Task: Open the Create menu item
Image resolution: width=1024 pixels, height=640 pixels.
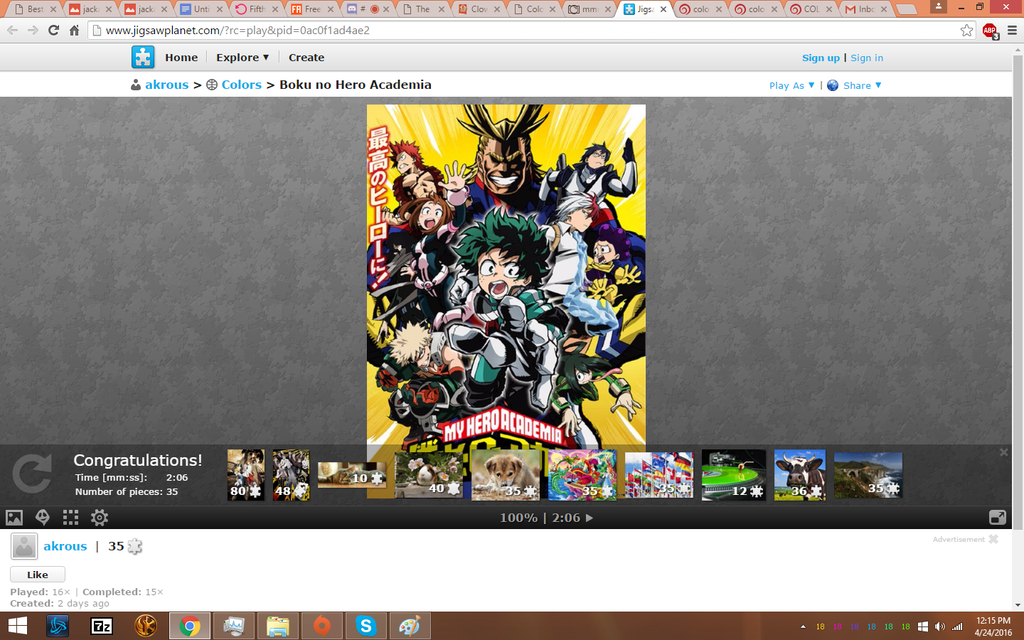Action: tap(306, 57)
